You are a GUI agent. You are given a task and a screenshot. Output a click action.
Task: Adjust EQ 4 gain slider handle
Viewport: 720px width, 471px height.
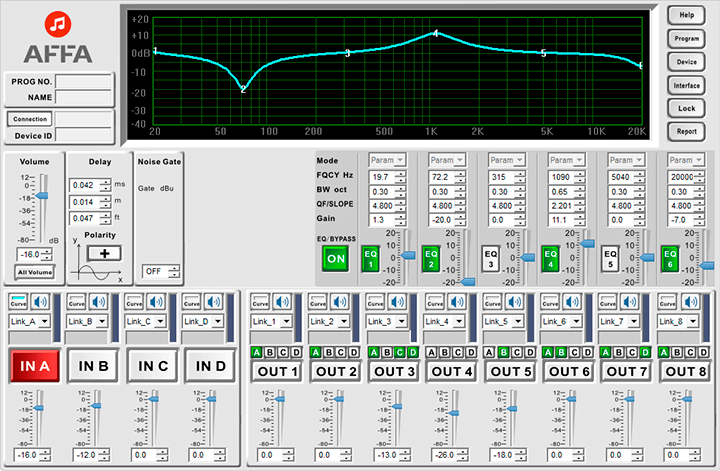pyautogui.click(x=587, y=243)
